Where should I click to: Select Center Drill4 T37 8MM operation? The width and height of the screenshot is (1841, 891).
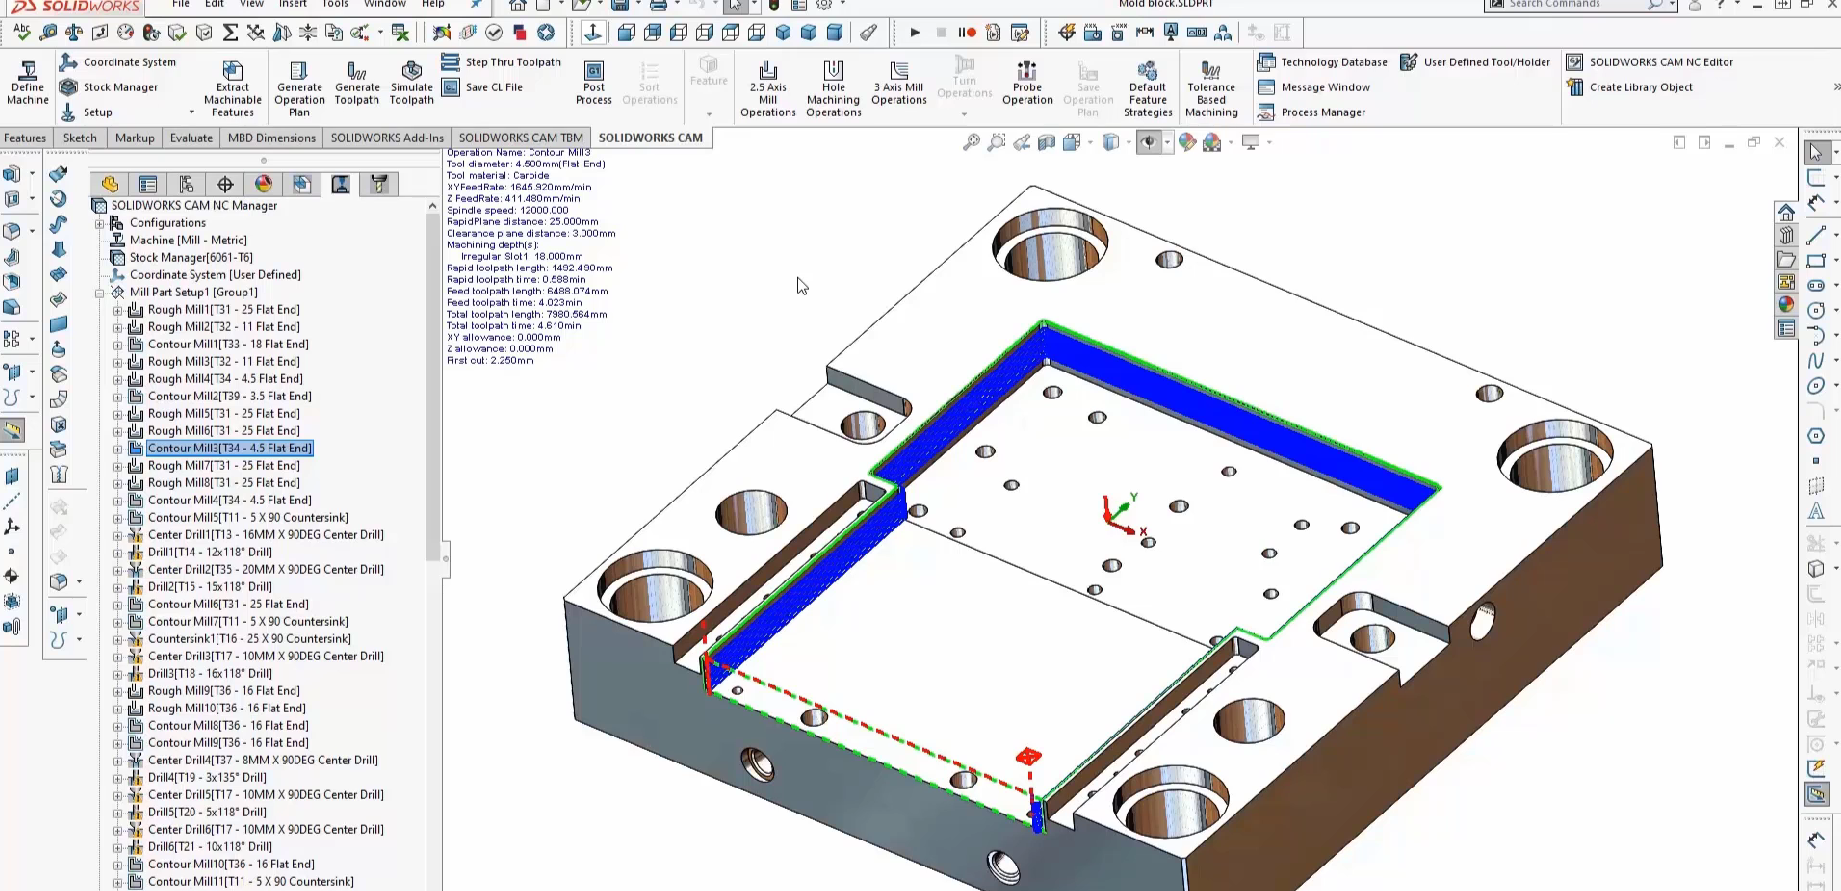[263, 760]
